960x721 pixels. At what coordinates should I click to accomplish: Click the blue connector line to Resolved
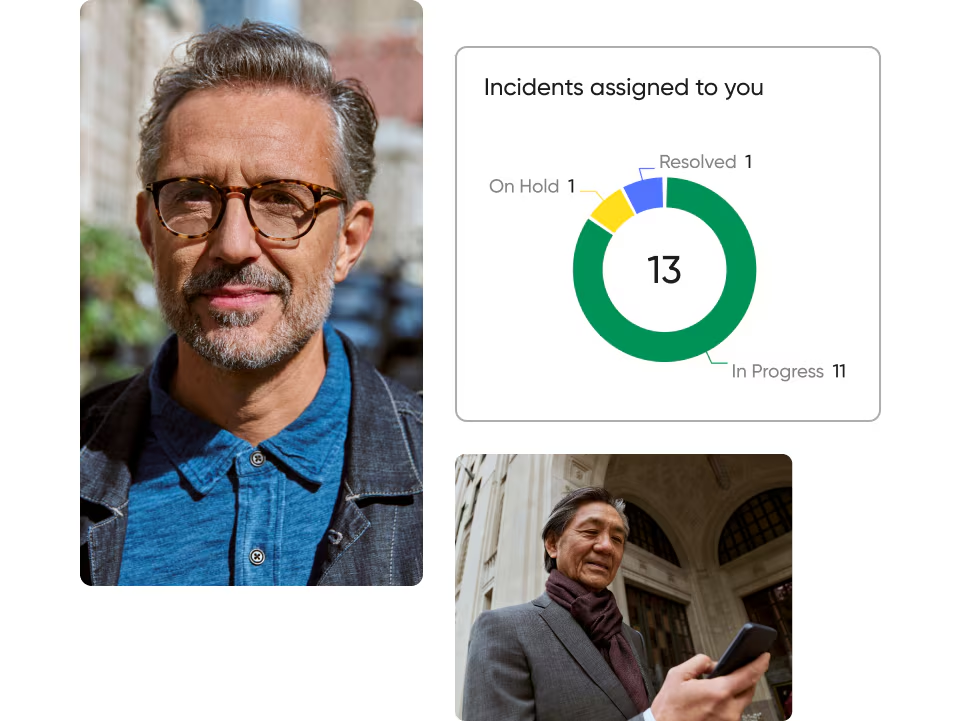coord(645,173)
